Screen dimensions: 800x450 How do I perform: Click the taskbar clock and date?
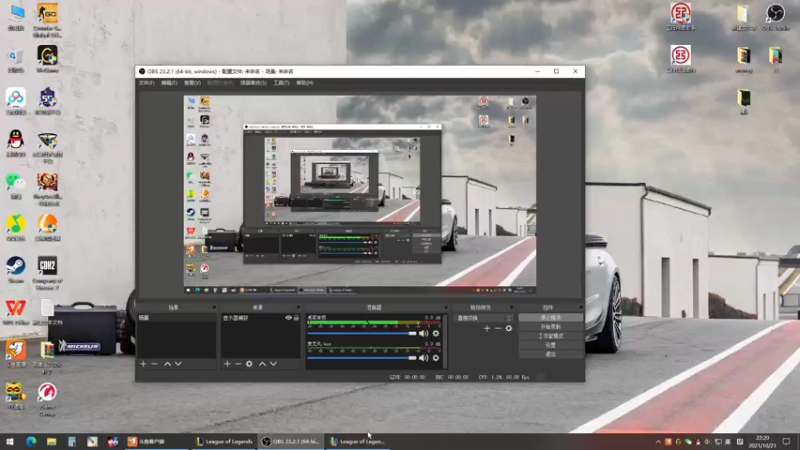coord(762,441)
